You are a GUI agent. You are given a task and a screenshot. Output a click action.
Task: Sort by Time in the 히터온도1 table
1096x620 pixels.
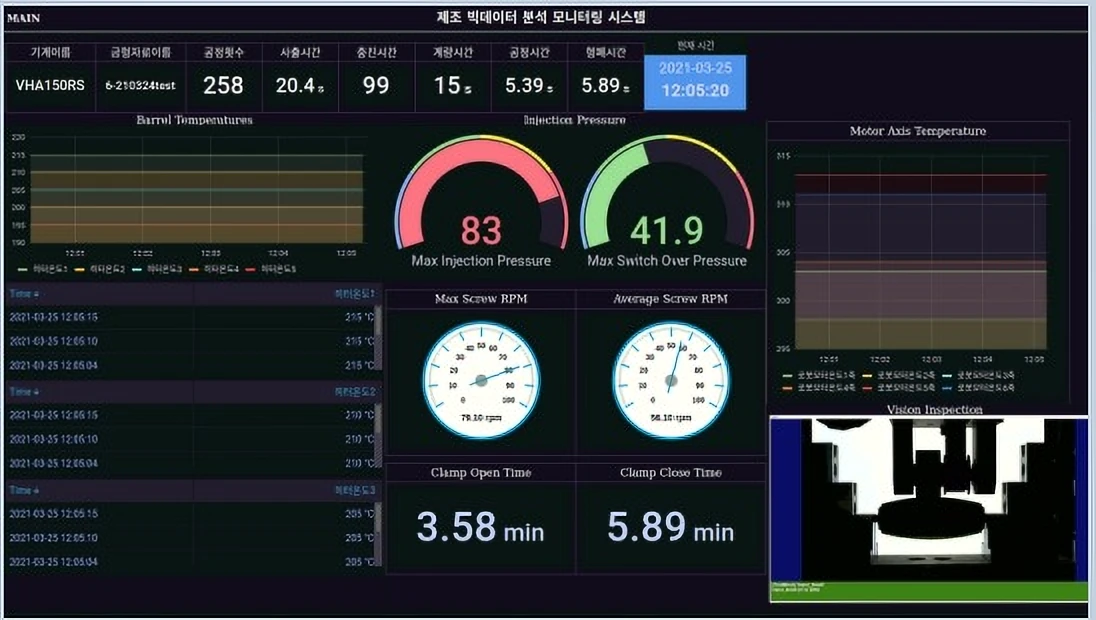[24, 294]
